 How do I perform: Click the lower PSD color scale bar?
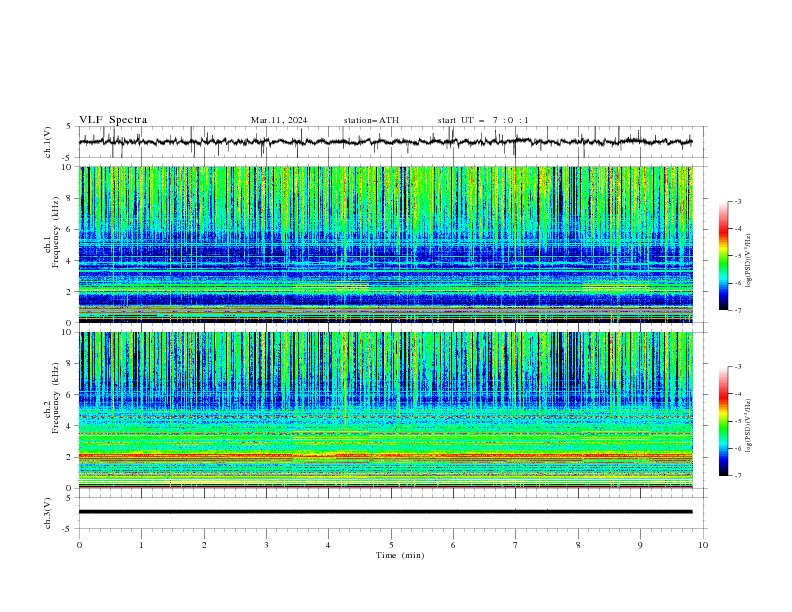click(x=724, y=421)
